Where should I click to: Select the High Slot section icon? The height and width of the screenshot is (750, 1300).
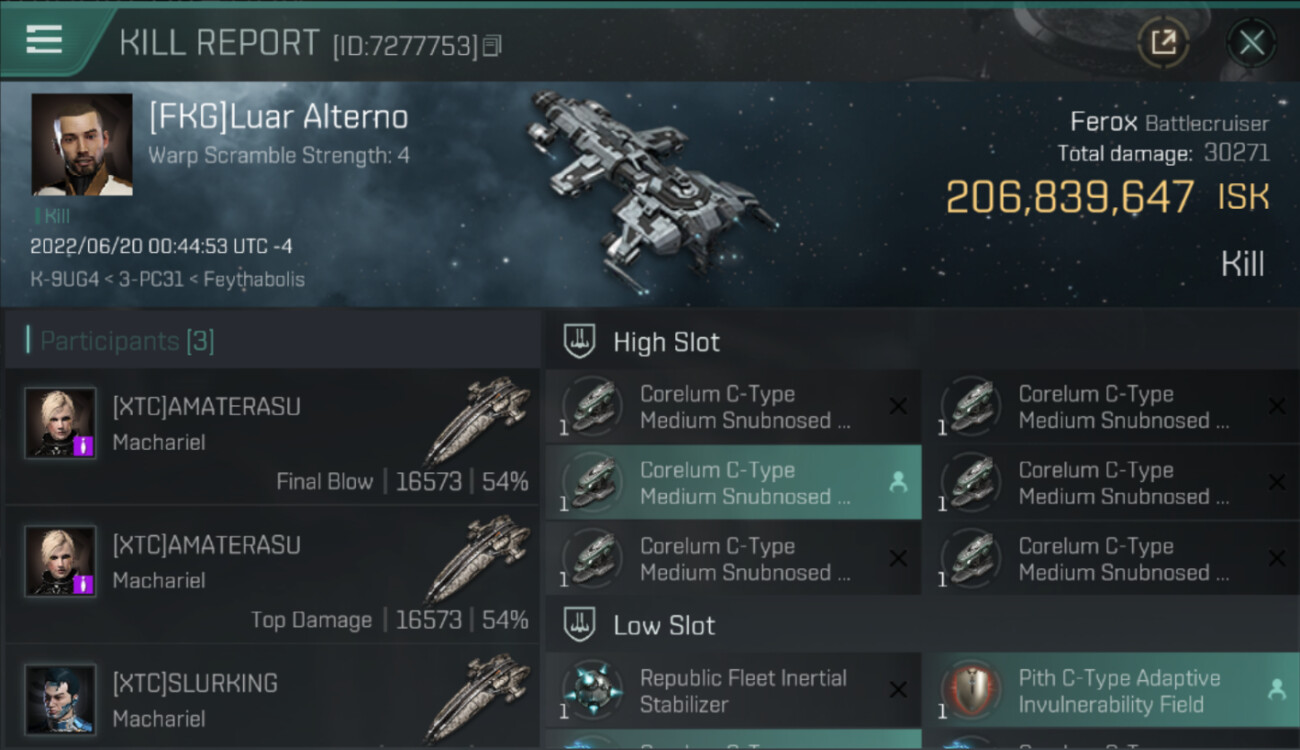point(580,342)
